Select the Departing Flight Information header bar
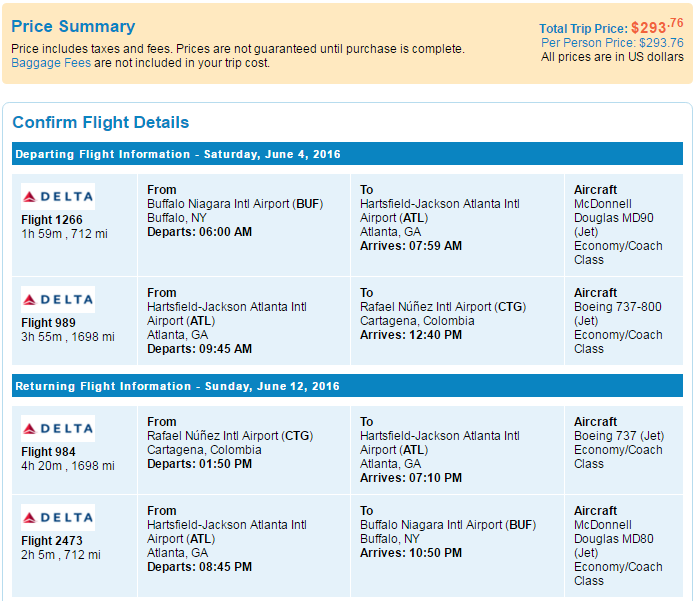 click(x=347, y=154)
